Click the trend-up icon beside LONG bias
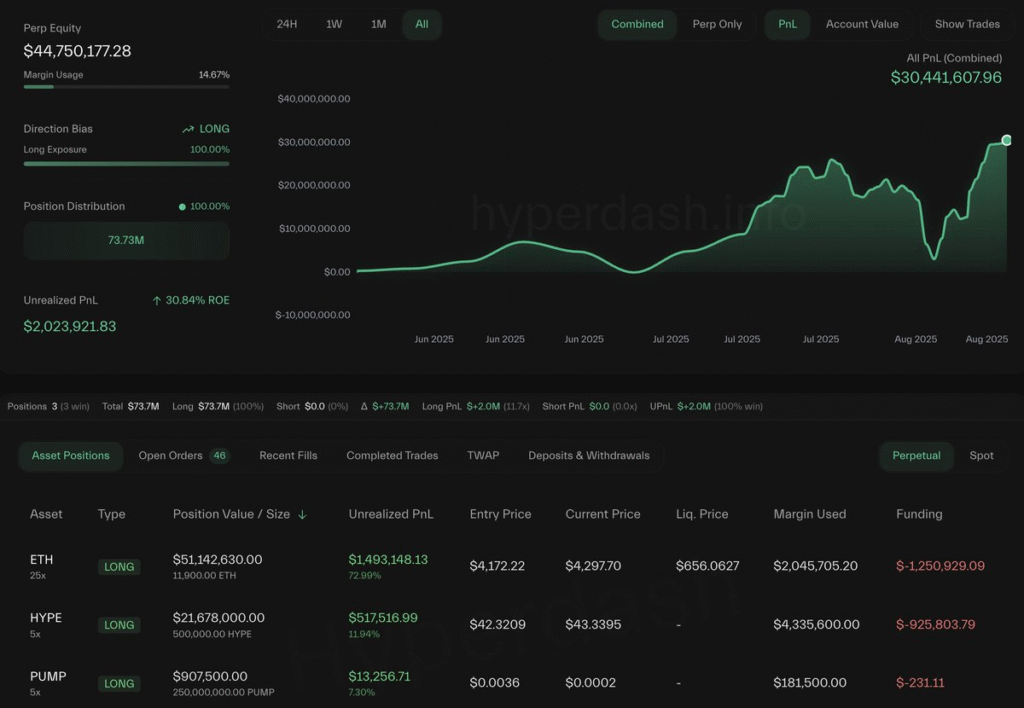Screen dimensions: 1024x708 188,129
